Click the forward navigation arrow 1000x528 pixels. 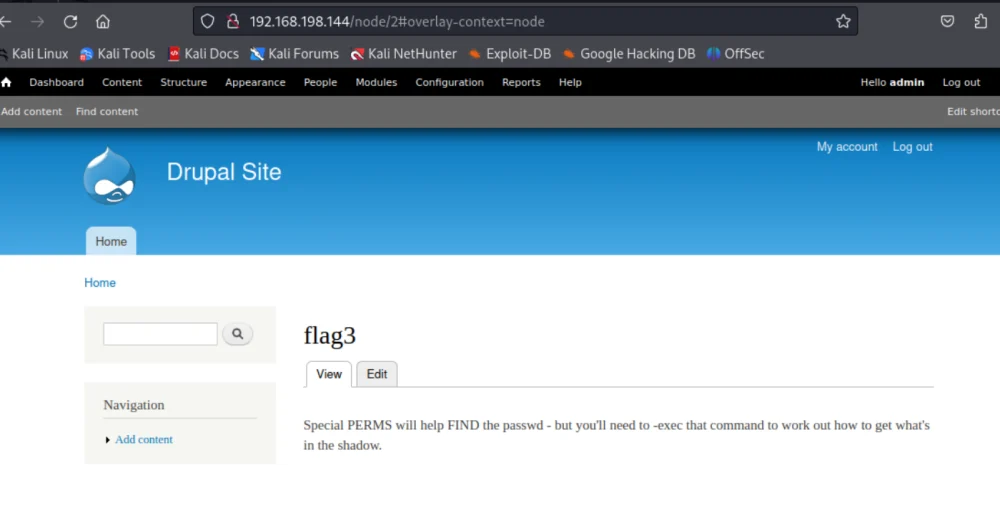coord(38,22)
